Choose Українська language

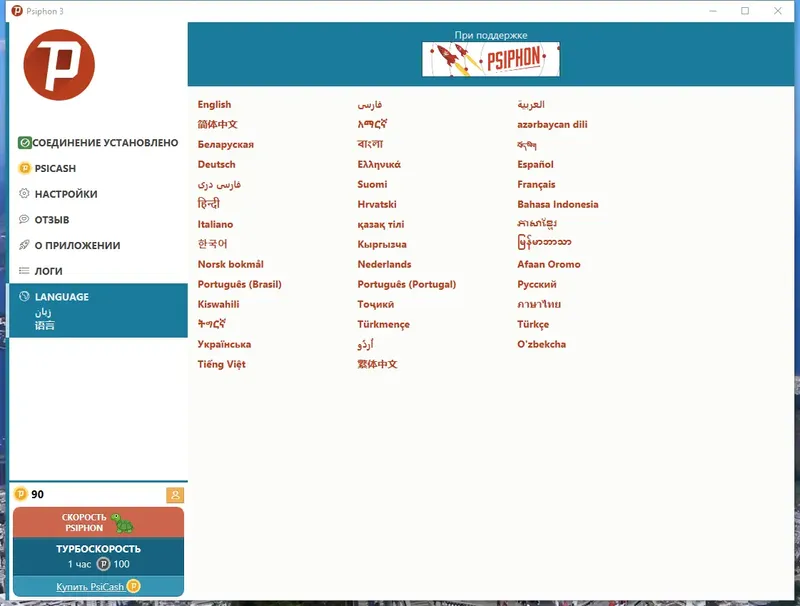(x=224, y=344)
